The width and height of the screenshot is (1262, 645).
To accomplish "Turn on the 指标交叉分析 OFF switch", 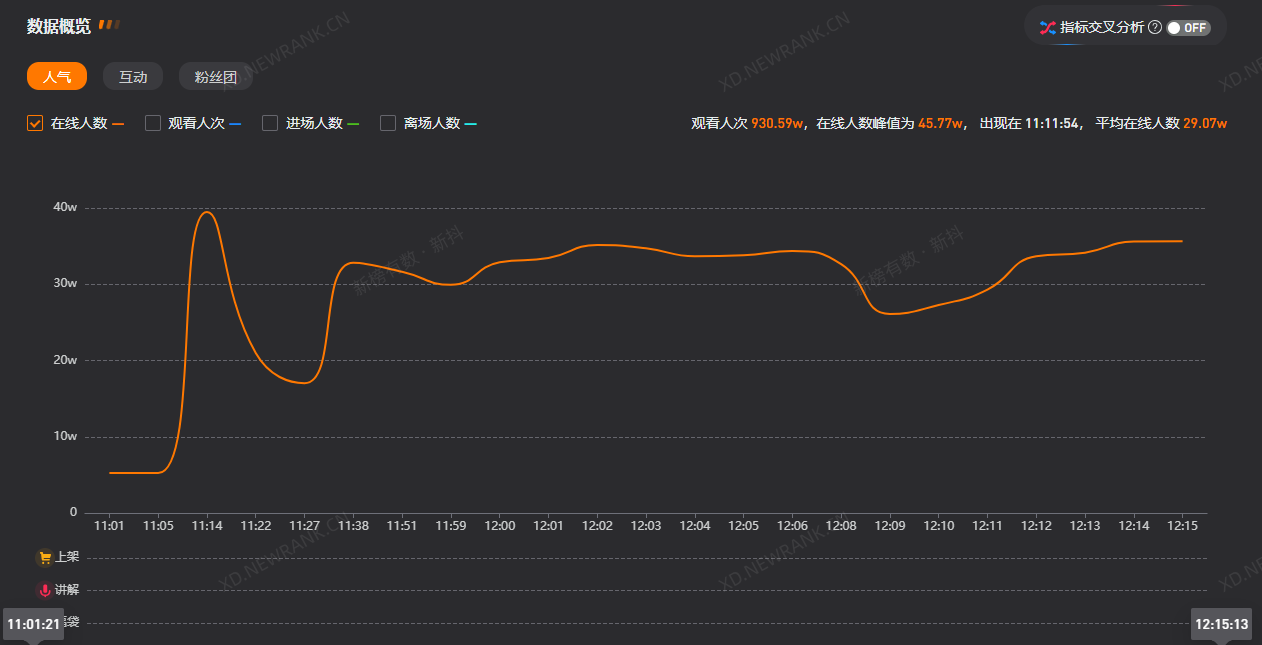I will click(x=1188, y=28).
